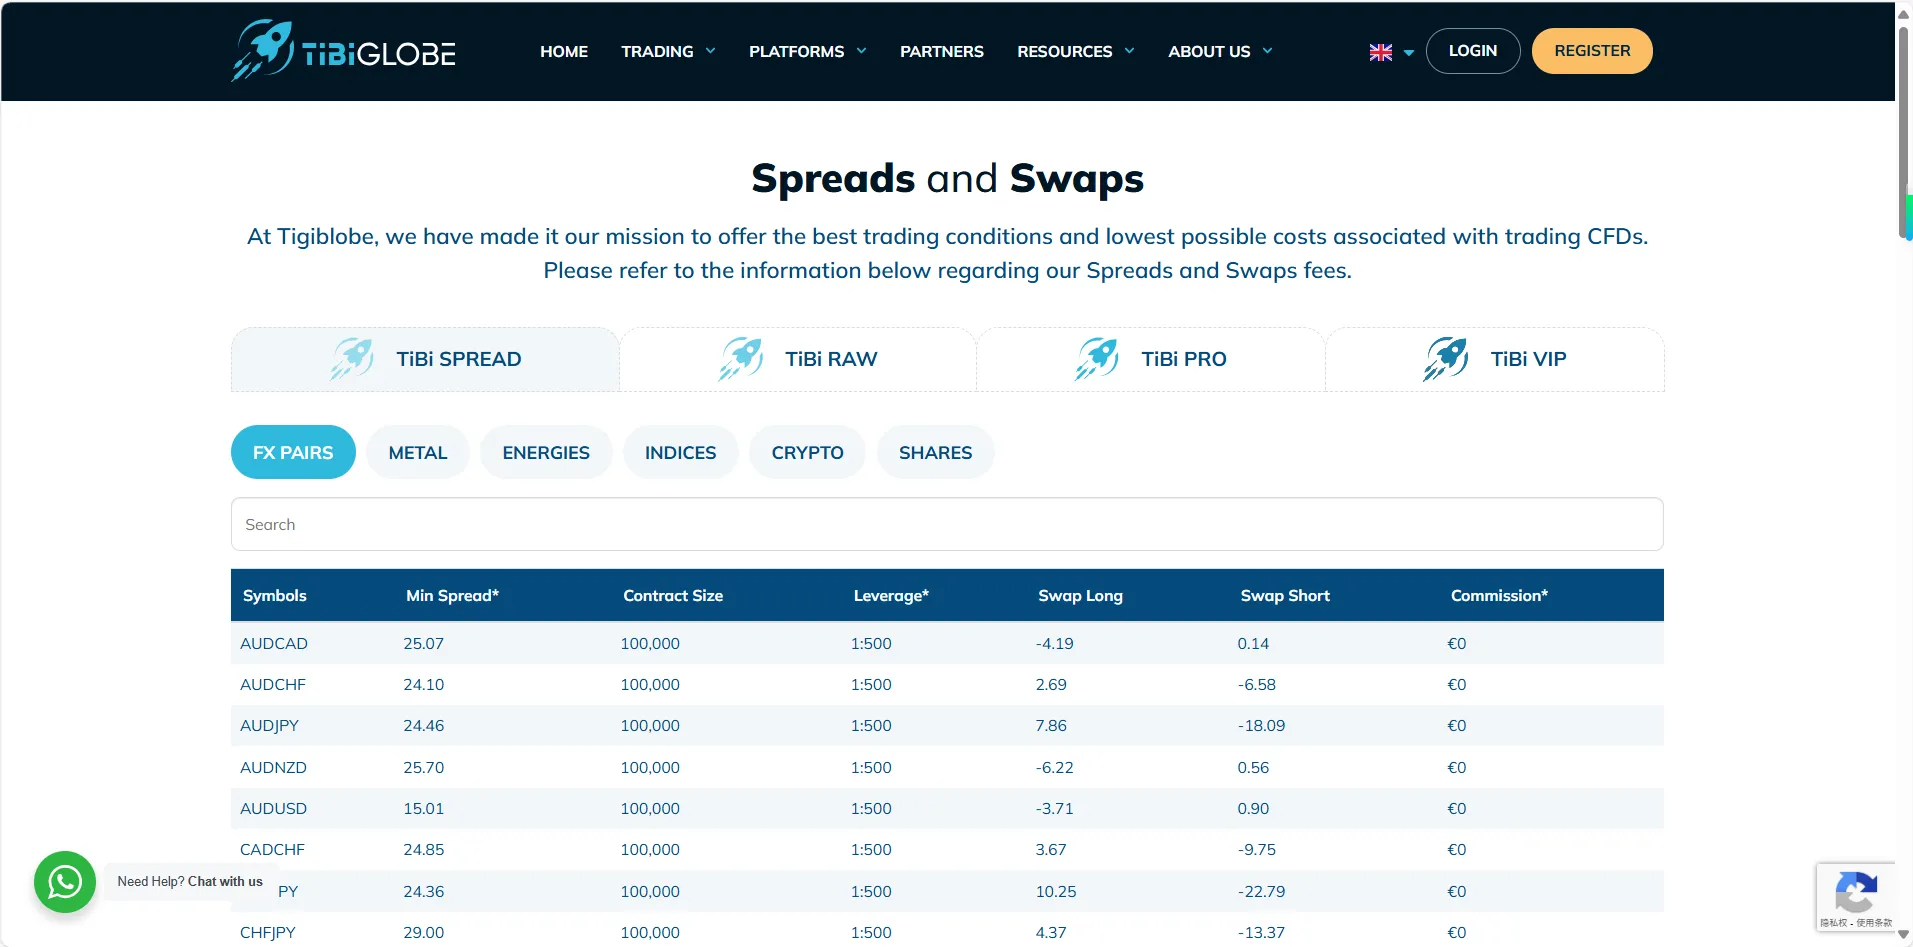Viewport: 1913px width, 947px height.
Task: Click the LOGIN button
Action: [1473, 51]
